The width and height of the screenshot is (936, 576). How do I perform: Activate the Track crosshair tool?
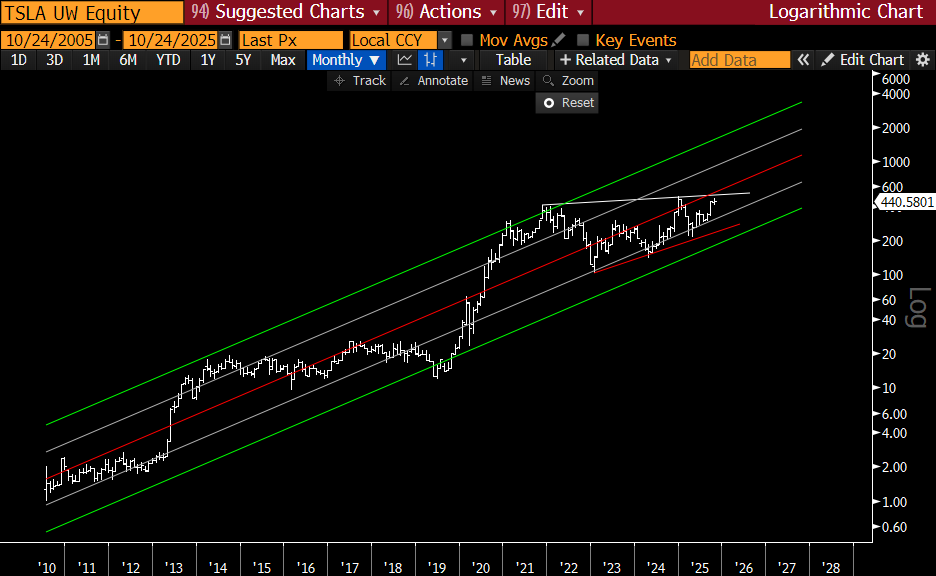coord(360,81)
